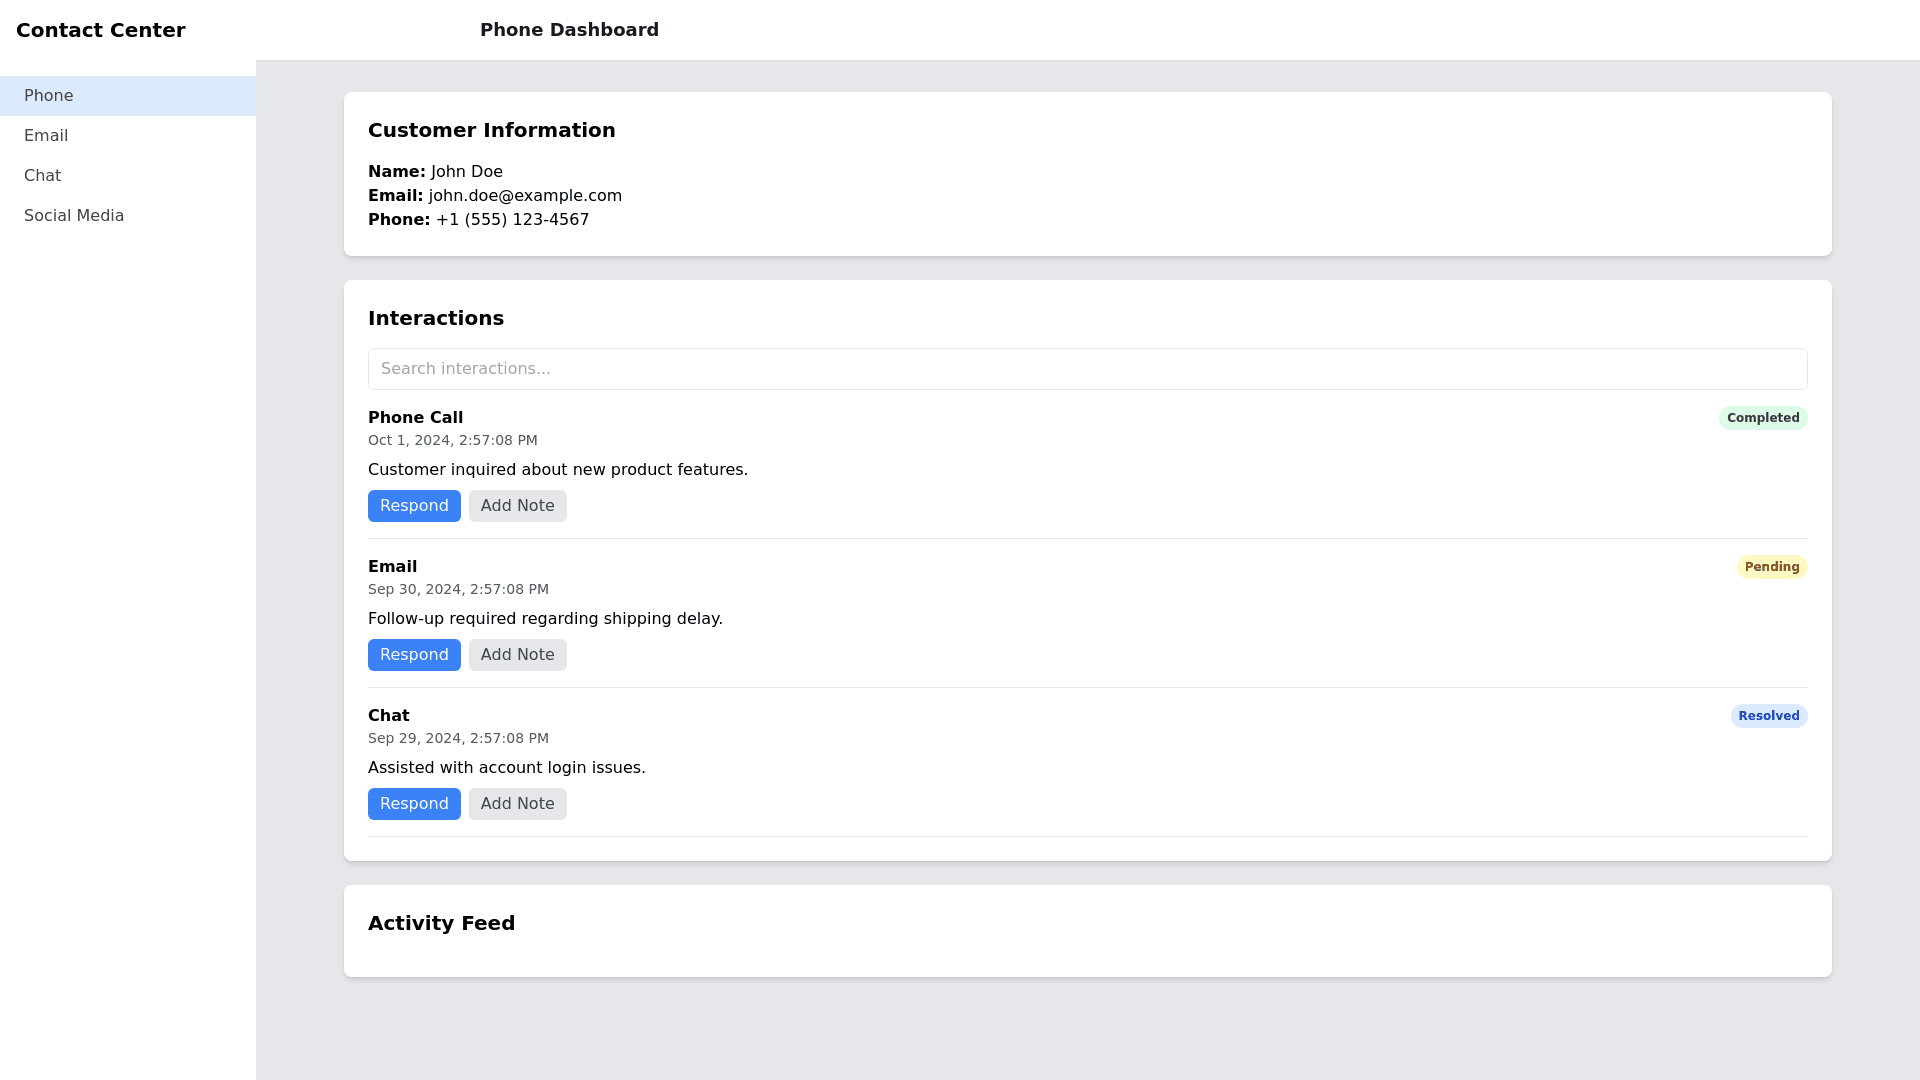
Task: Click the Contact Center title
Action: (101, 30)
